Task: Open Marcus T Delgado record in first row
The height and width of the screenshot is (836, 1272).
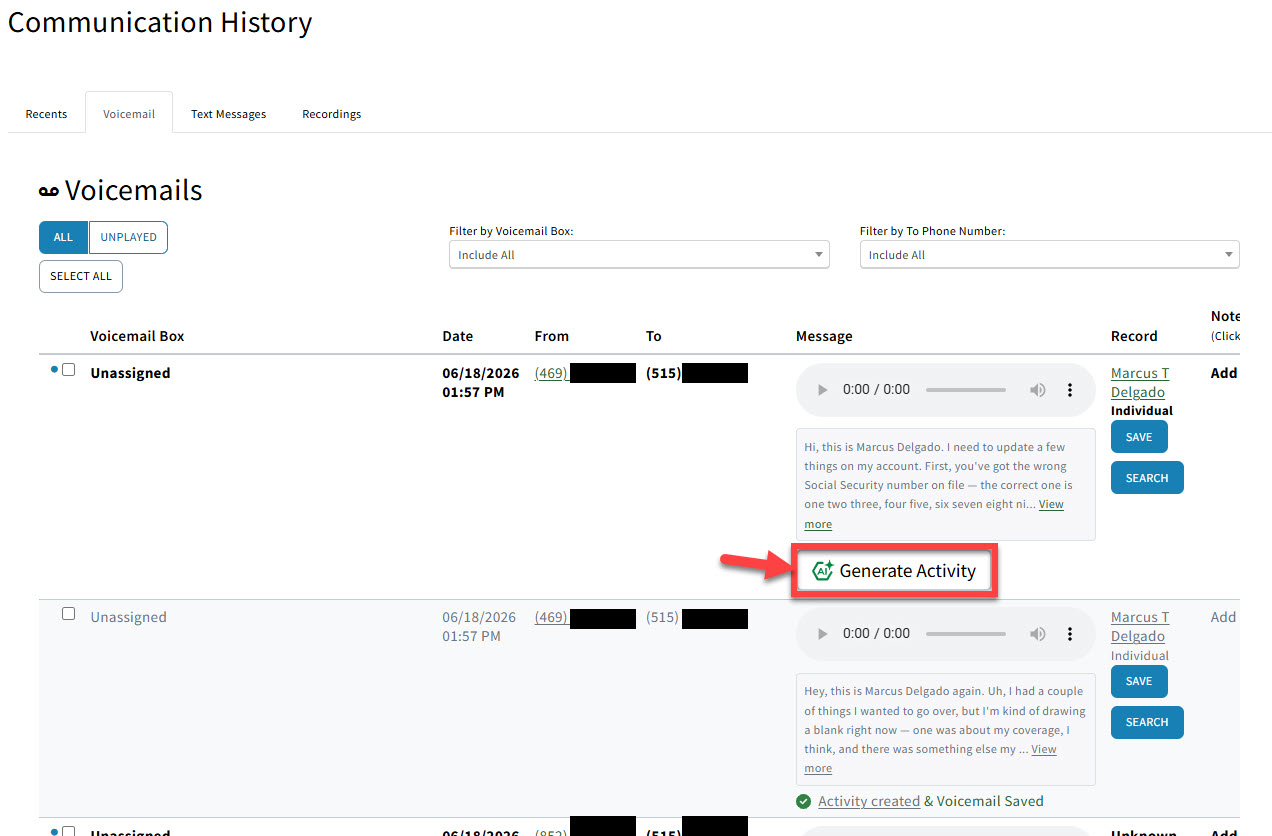Action: (1140, 383)
